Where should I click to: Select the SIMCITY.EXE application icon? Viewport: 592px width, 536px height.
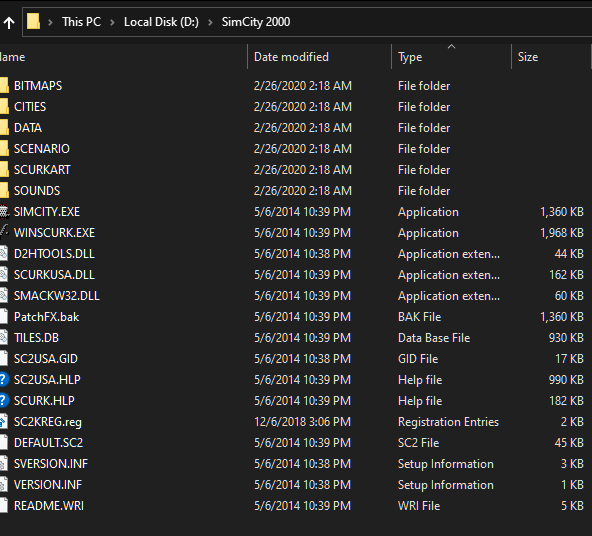pyautogui.click(x=4, y=212)
